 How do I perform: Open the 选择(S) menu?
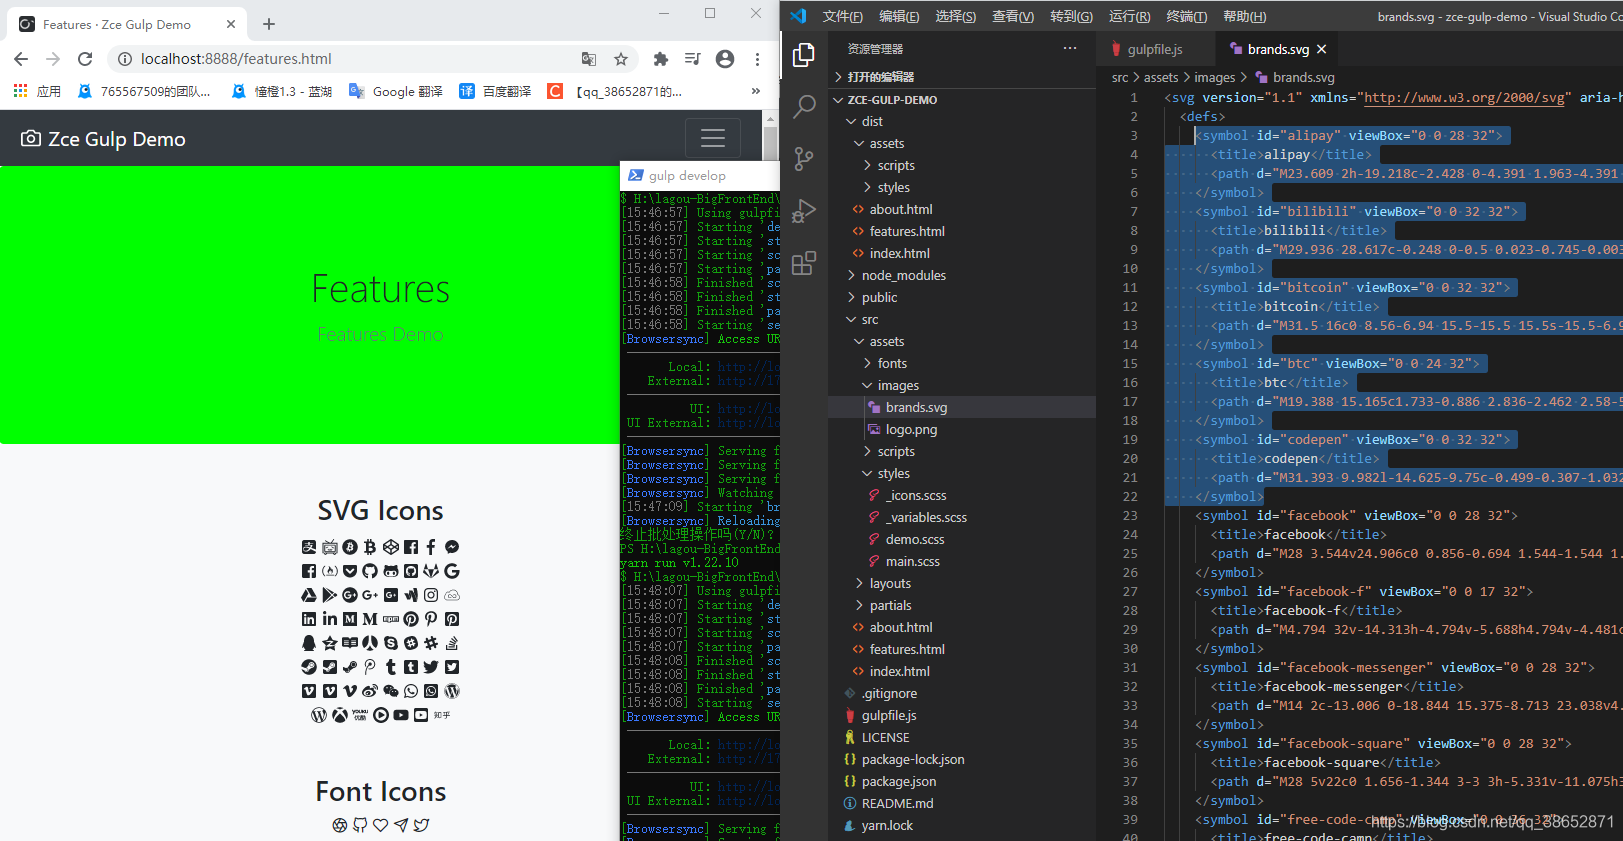coord(956,16)
